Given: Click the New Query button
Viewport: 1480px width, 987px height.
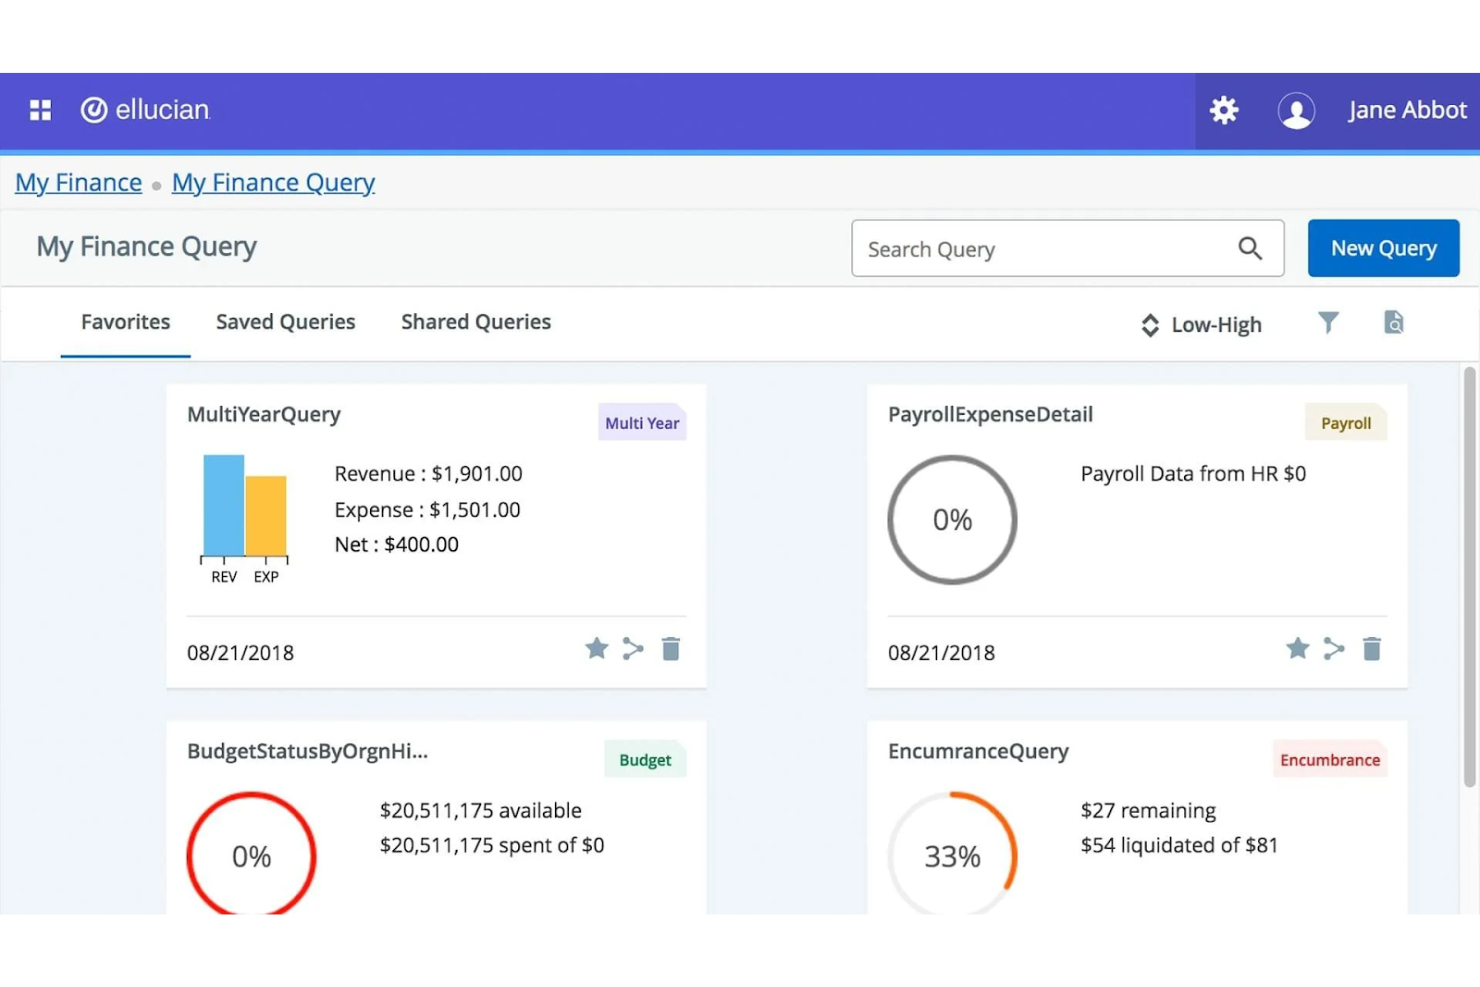Looking at the screenshot, I should [x=1383, y=248].
